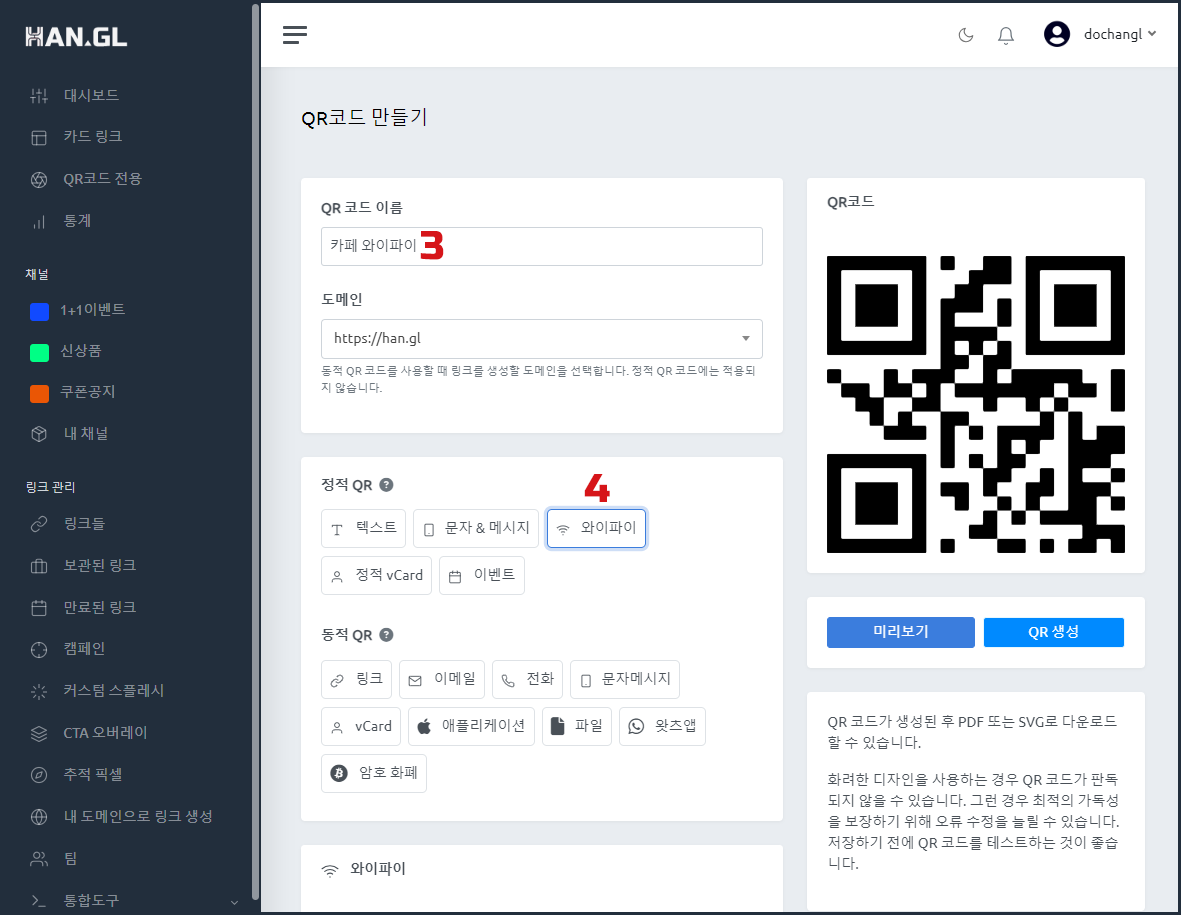
Task: Select the 문자 & 메시지 QR type
Action: (x=476, y=528)
